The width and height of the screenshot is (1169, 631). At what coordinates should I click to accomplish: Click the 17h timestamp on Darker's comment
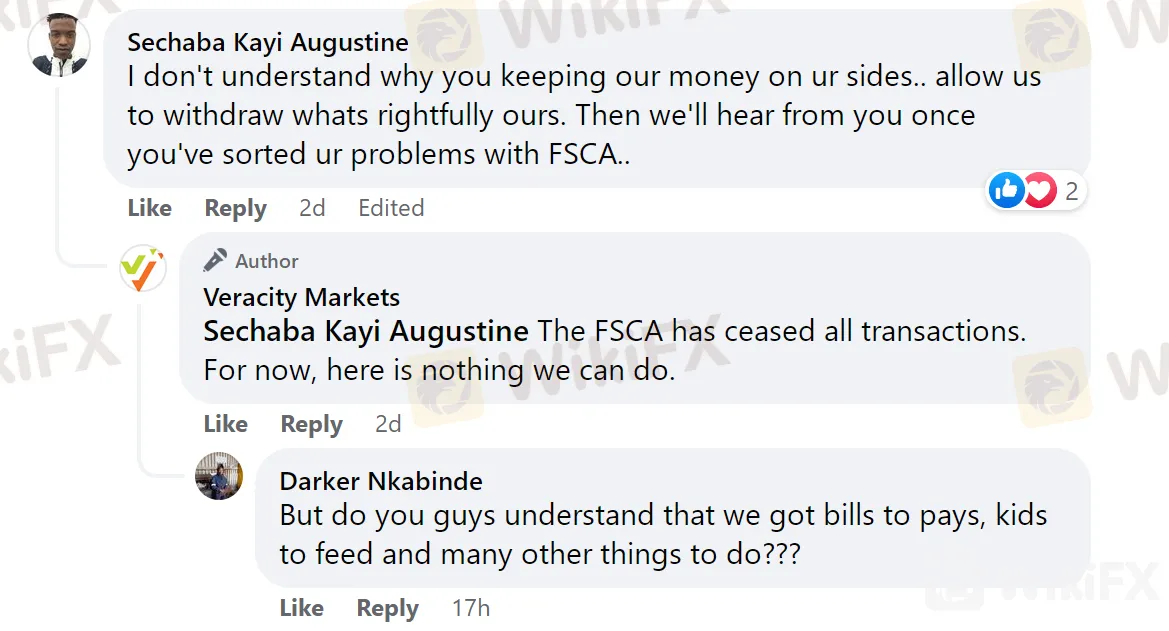tap(471, 609)
